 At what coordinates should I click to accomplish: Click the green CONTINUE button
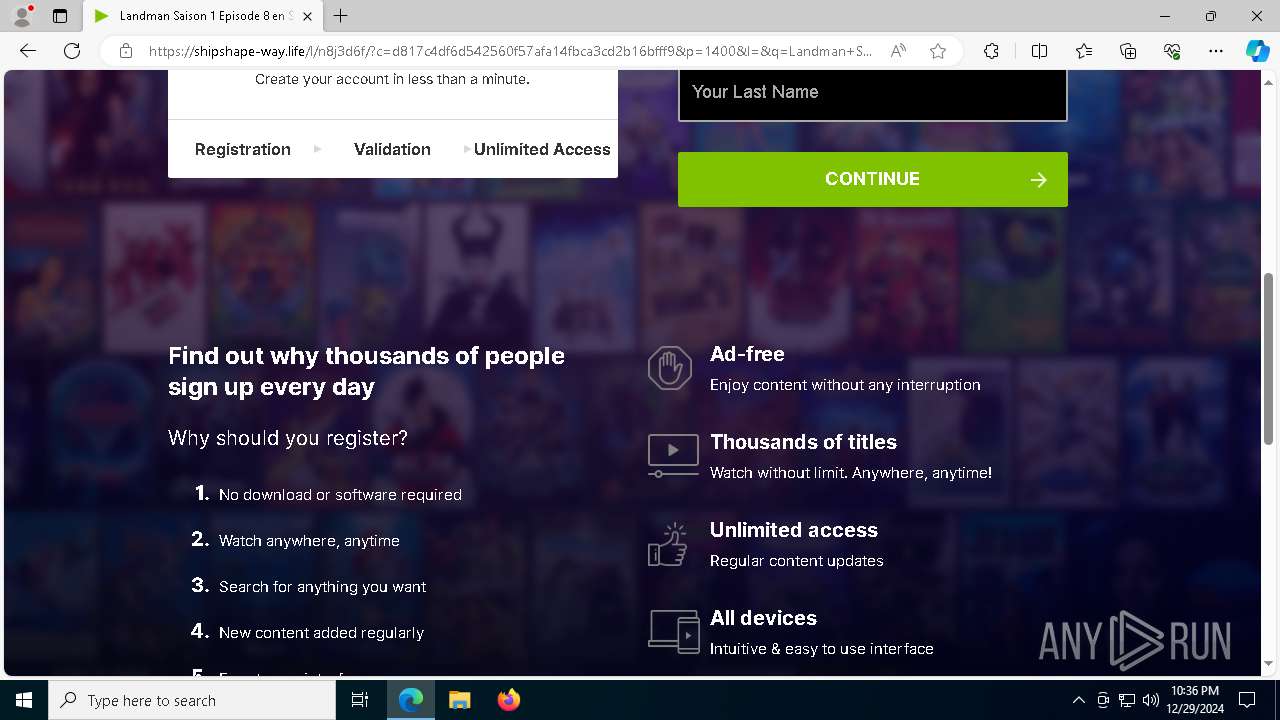[x=873, y=179]
